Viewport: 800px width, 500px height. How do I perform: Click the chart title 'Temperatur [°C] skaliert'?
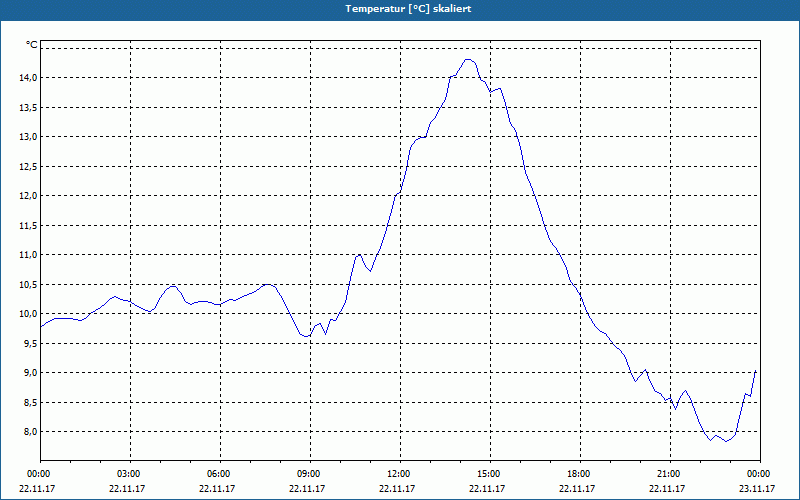pyautogui.click(x=408, y=9)
